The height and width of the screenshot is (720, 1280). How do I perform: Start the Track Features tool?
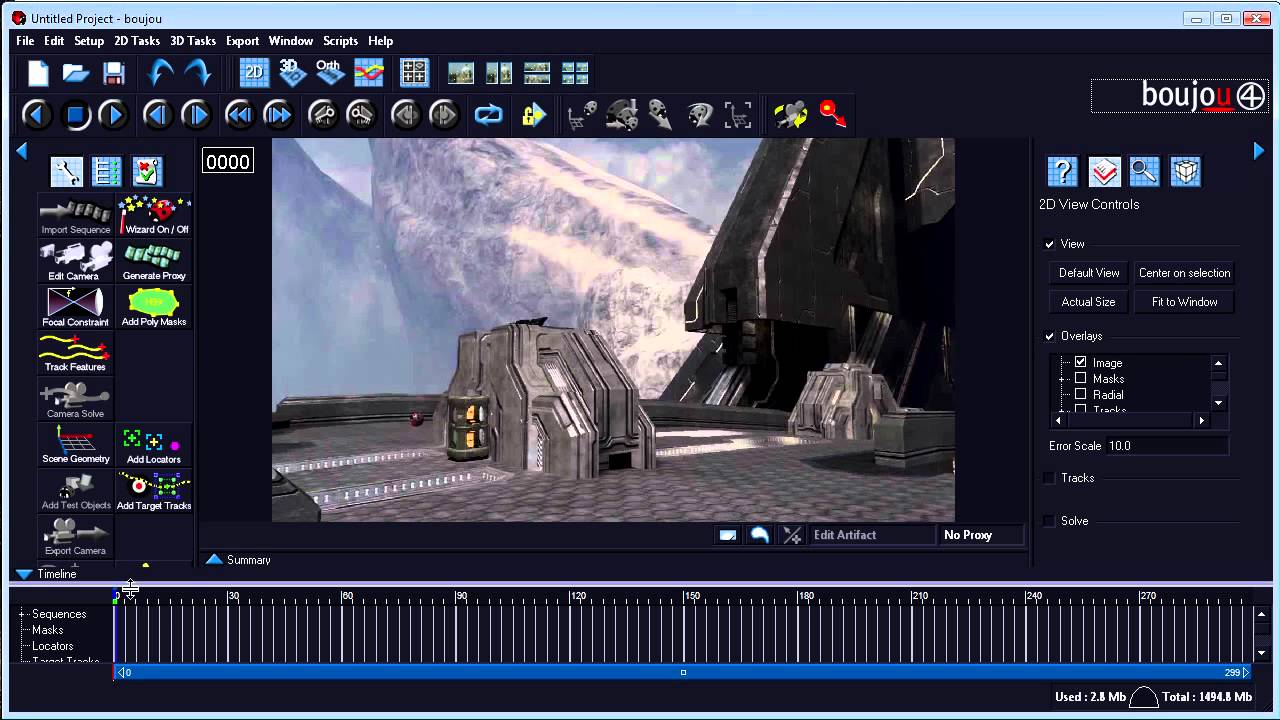76,354
